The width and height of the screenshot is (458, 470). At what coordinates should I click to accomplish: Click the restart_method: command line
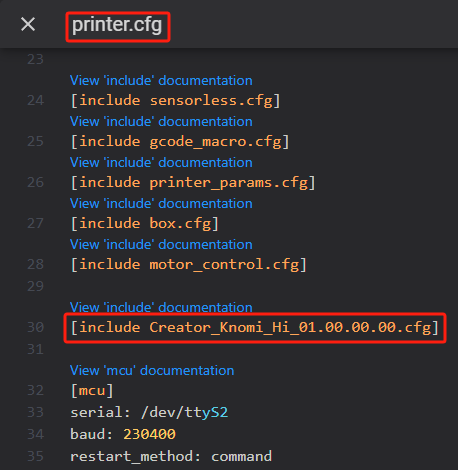tap(171, 456)
